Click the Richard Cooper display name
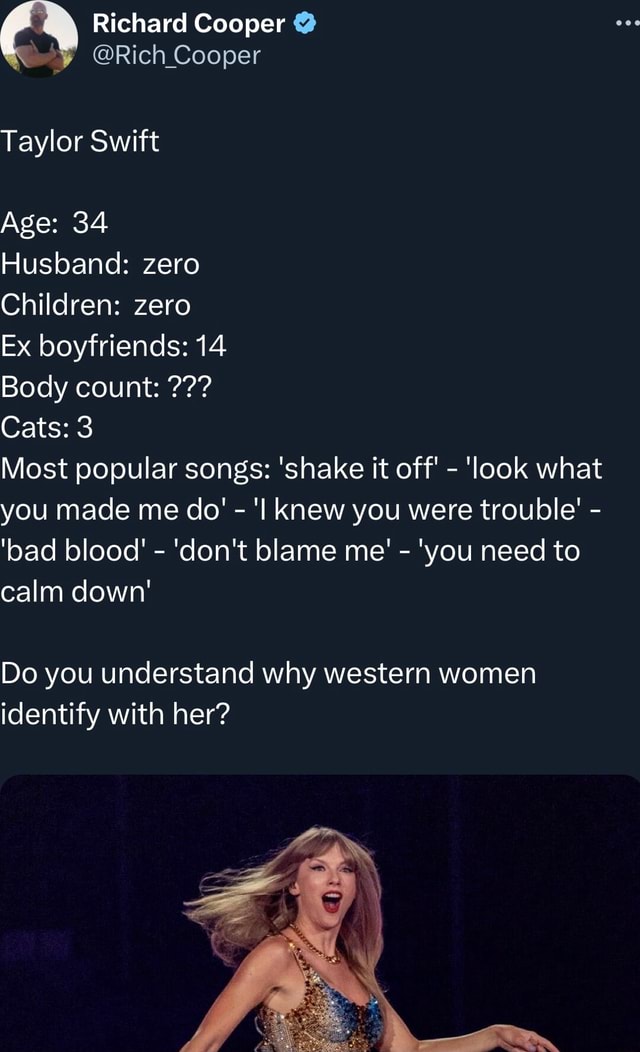The height and width of the screenshot is (1052, 640). 189,24
